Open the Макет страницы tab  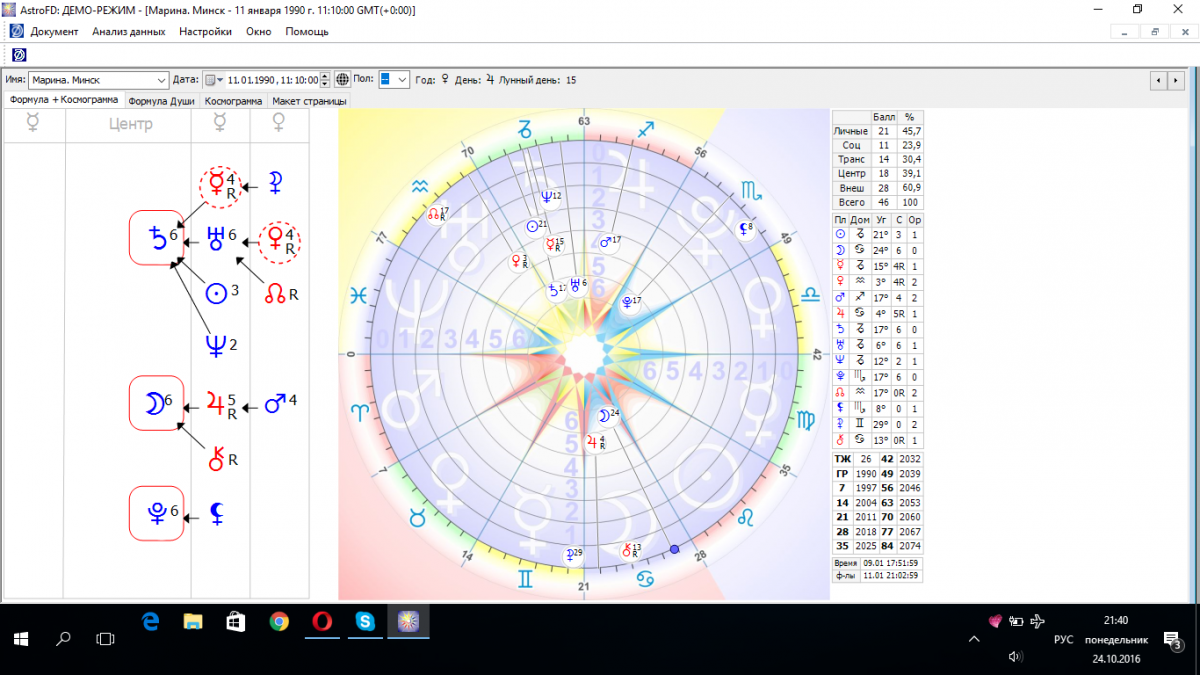(x=309, y=101)
